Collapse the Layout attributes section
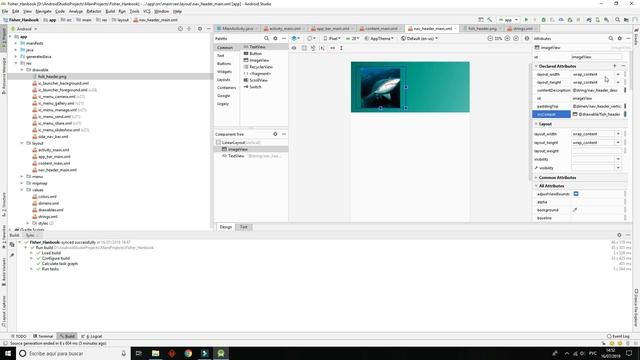Screen dimensions: 640x360 tap(536, 124)
